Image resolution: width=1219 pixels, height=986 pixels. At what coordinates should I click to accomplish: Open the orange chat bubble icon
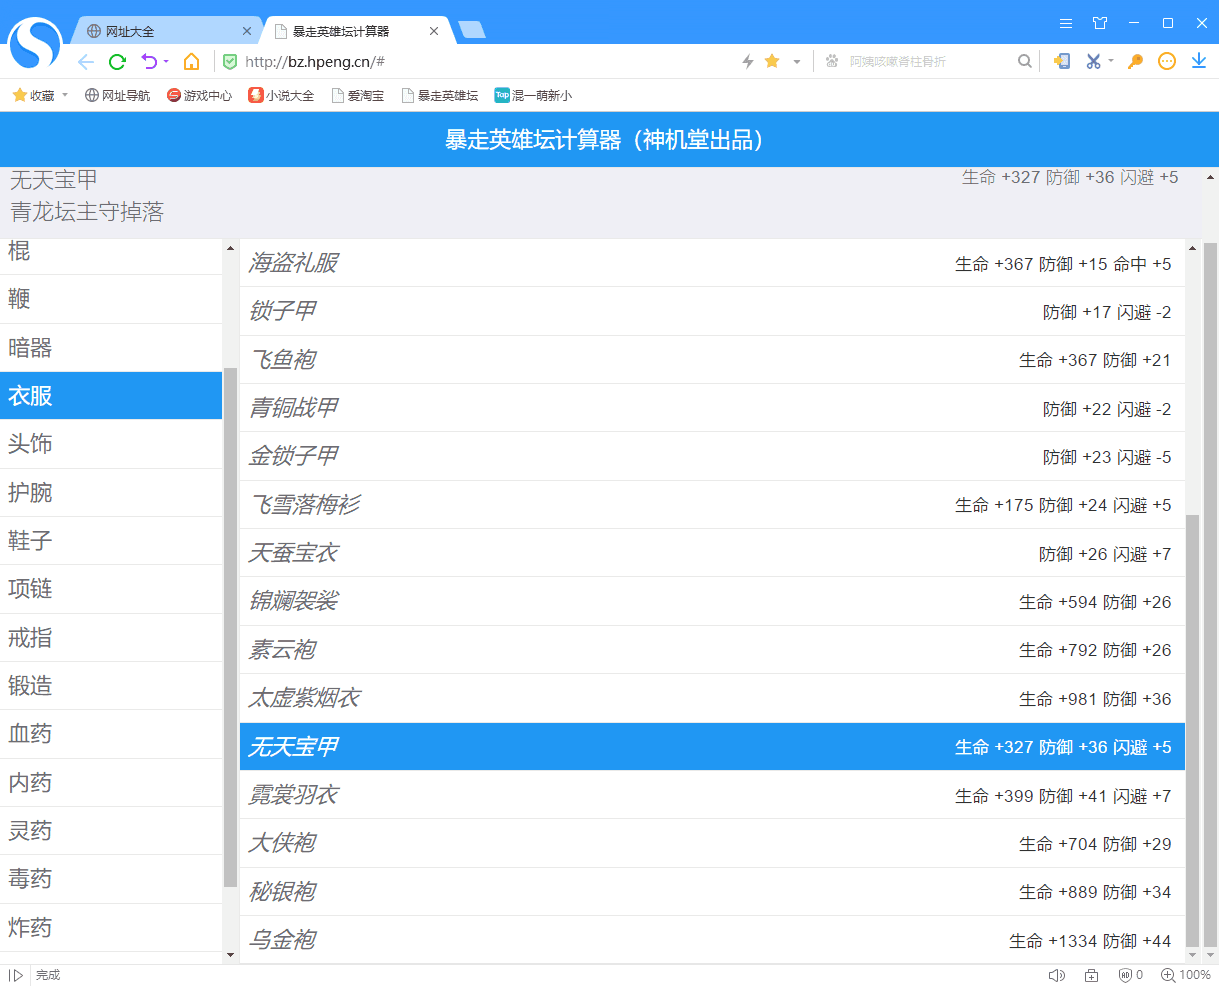tap(1167, 62)
